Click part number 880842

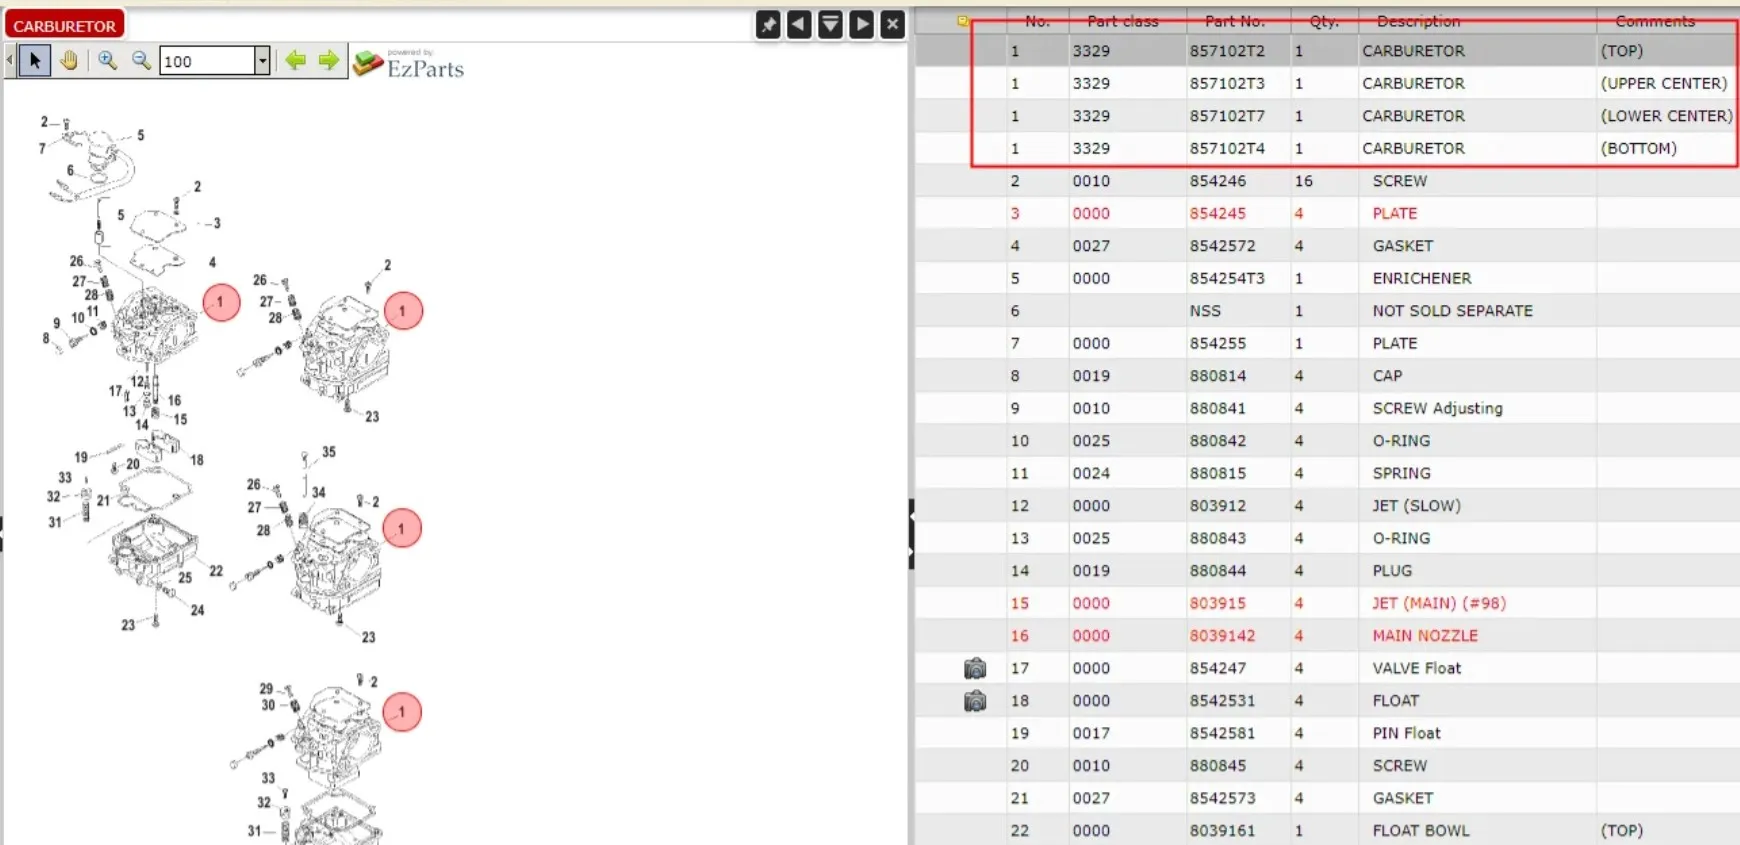coord(1218,441)
